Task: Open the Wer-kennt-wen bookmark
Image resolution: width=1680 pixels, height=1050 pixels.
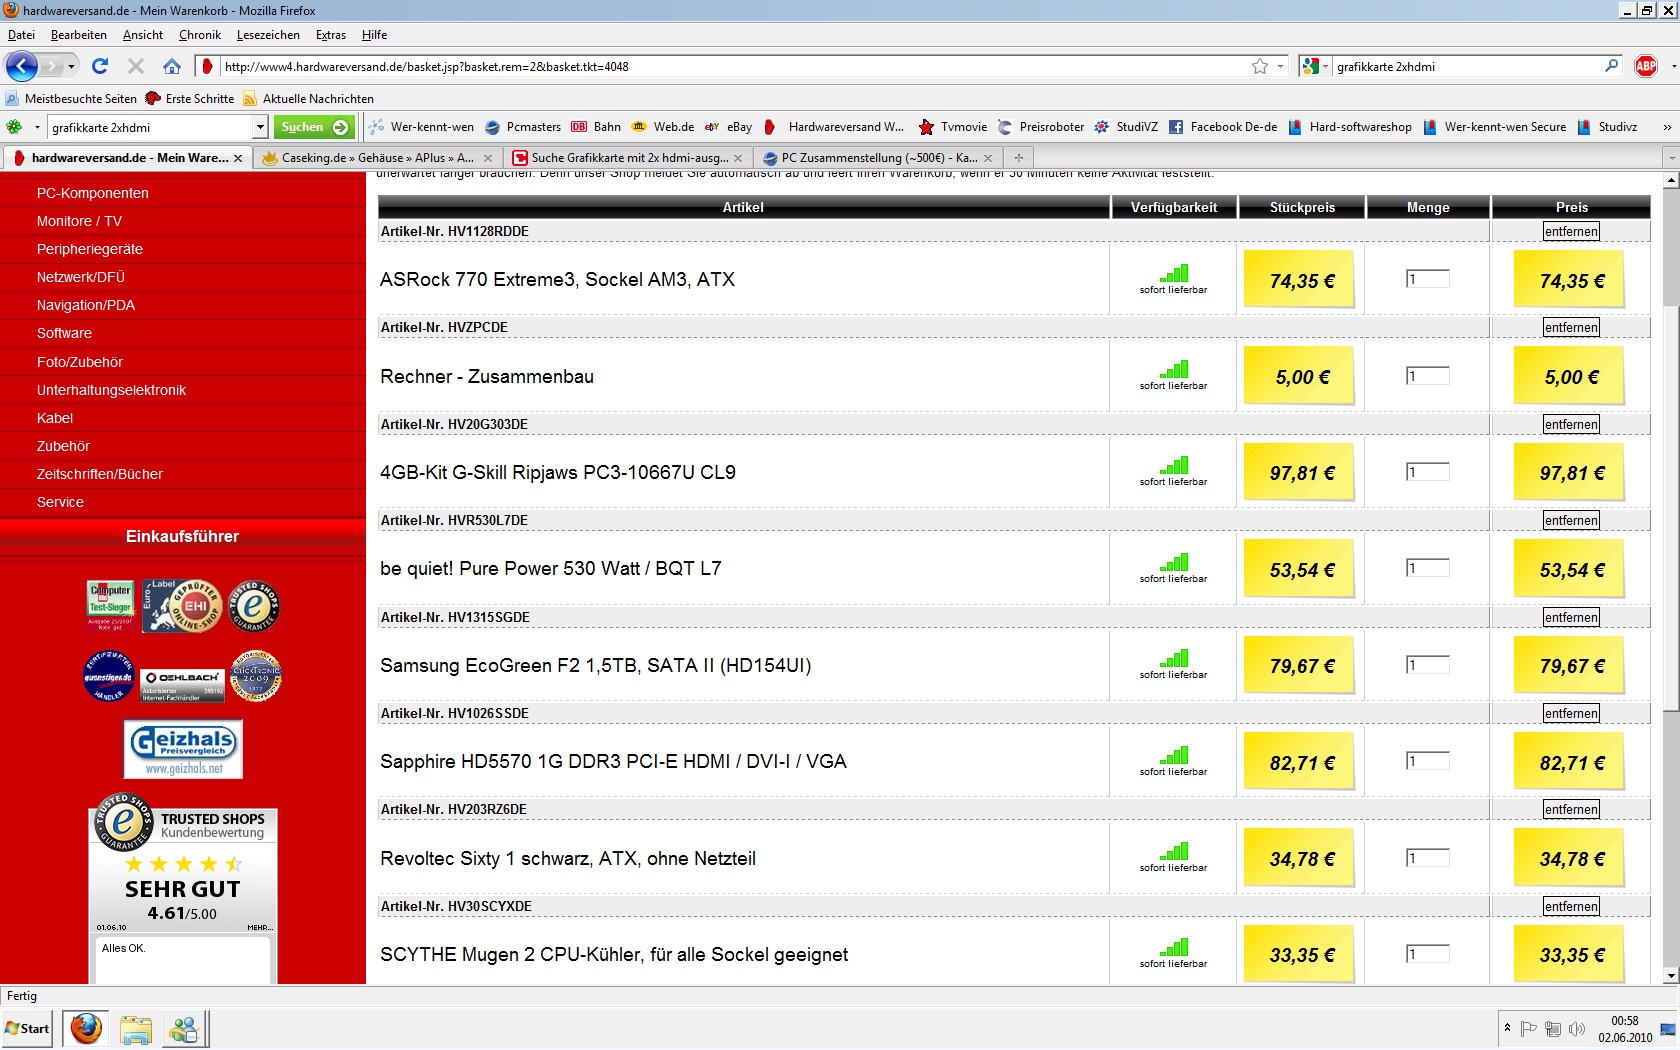Action: click(x=422, y=127)
